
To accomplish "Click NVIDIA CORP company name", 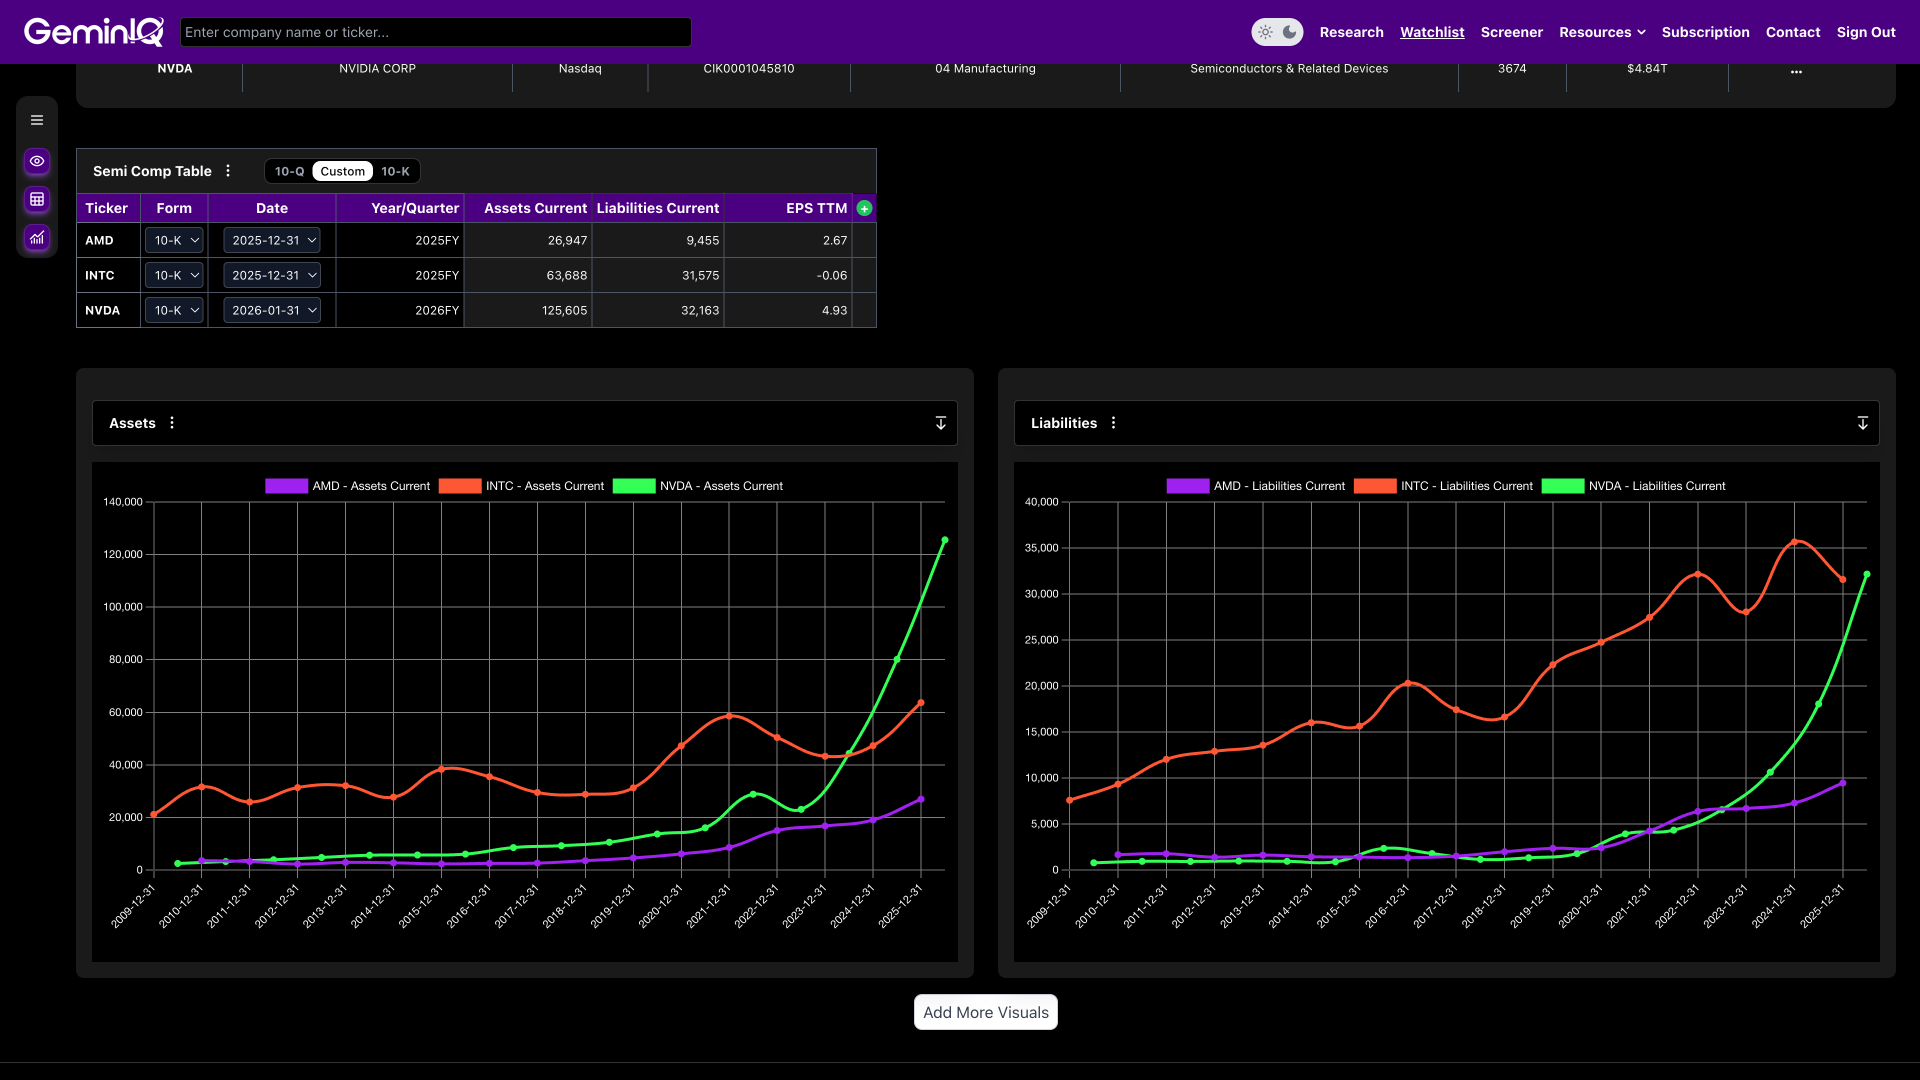I will (x=377, y=69).
